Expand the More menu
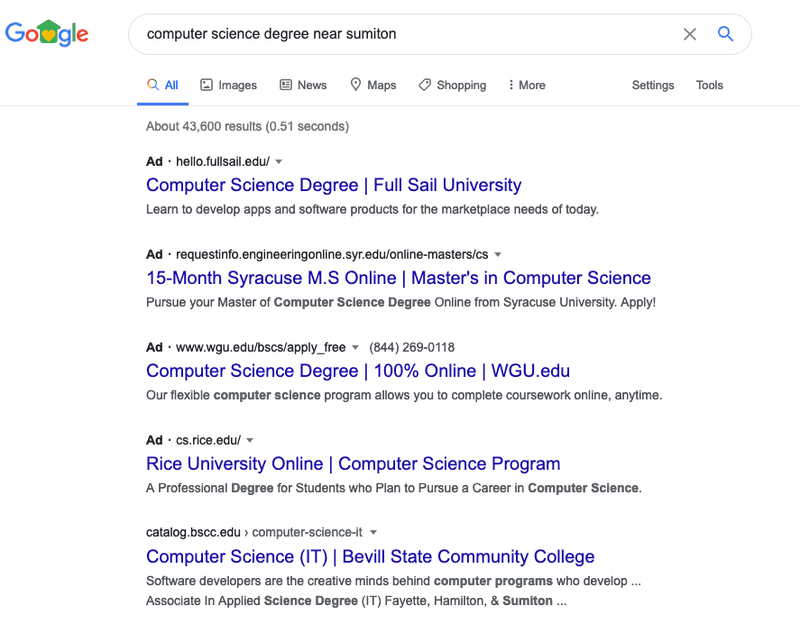This screenshot has height=632, width=800. (526, 85)
